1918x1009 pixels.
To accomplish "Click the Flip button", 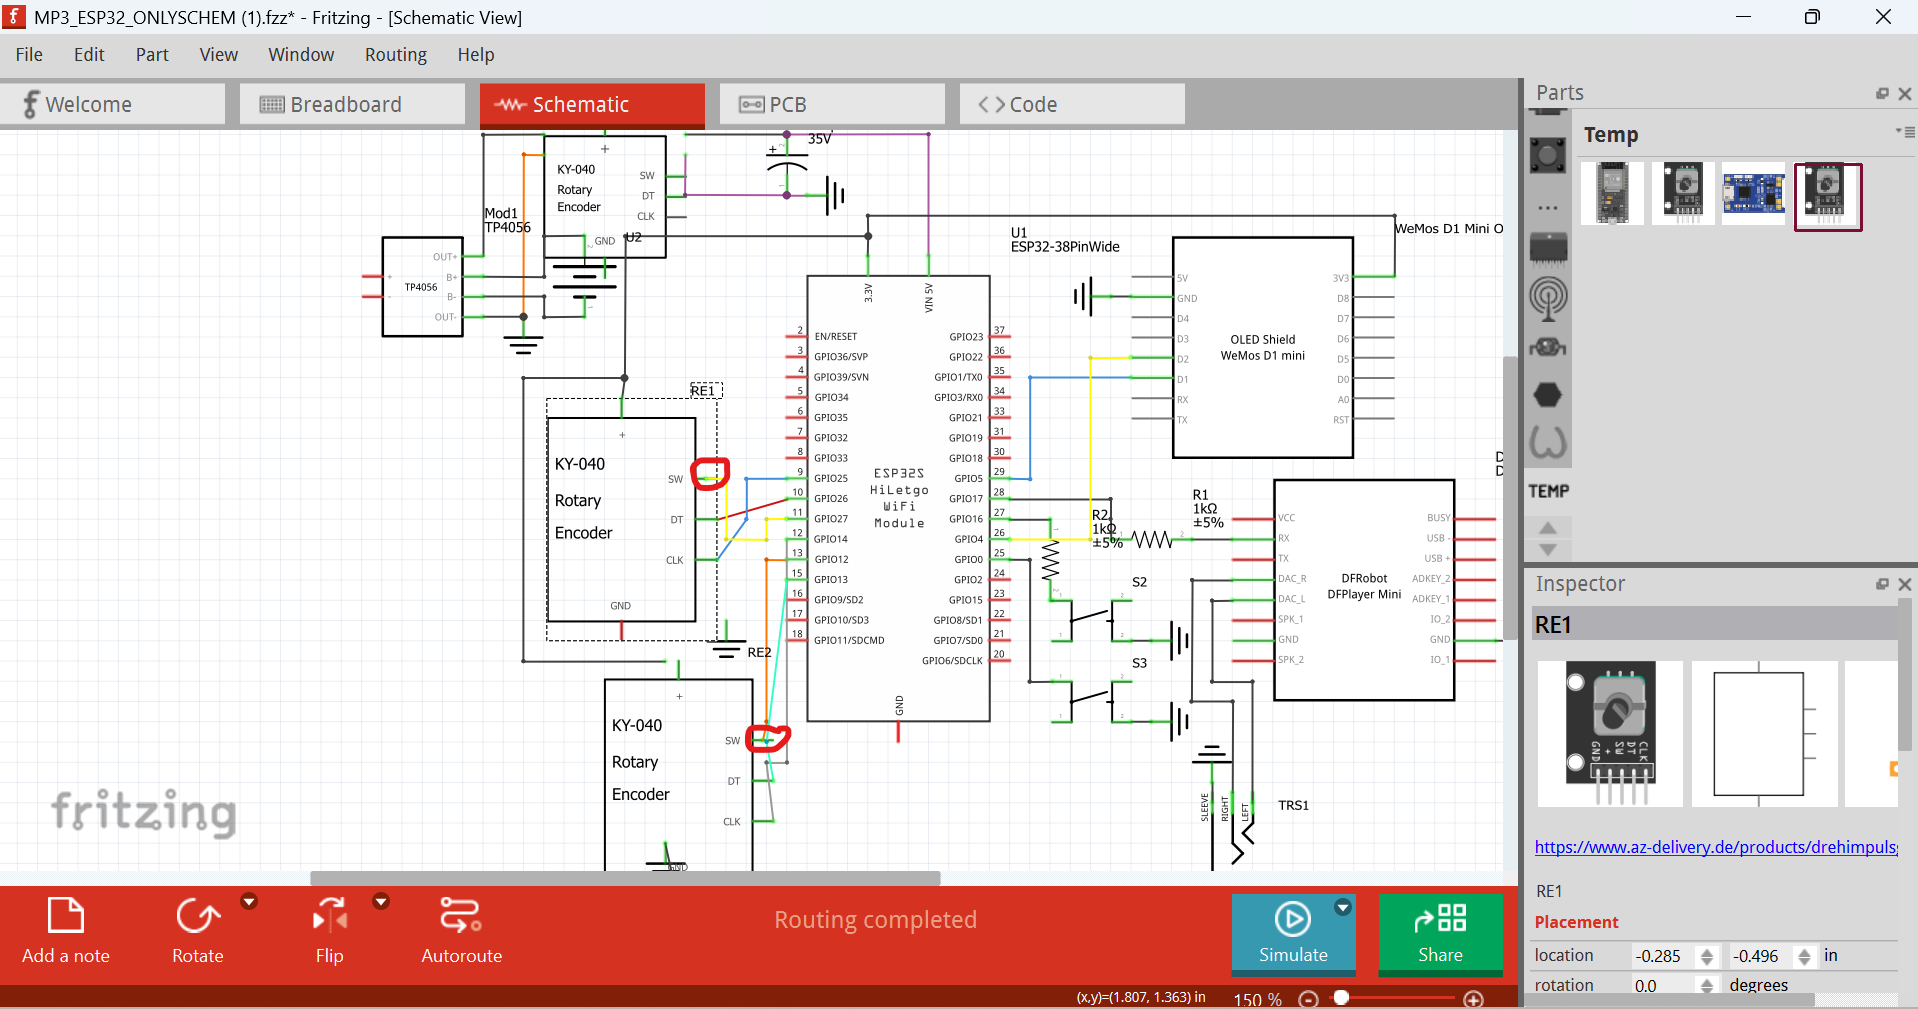I will 330,931.
